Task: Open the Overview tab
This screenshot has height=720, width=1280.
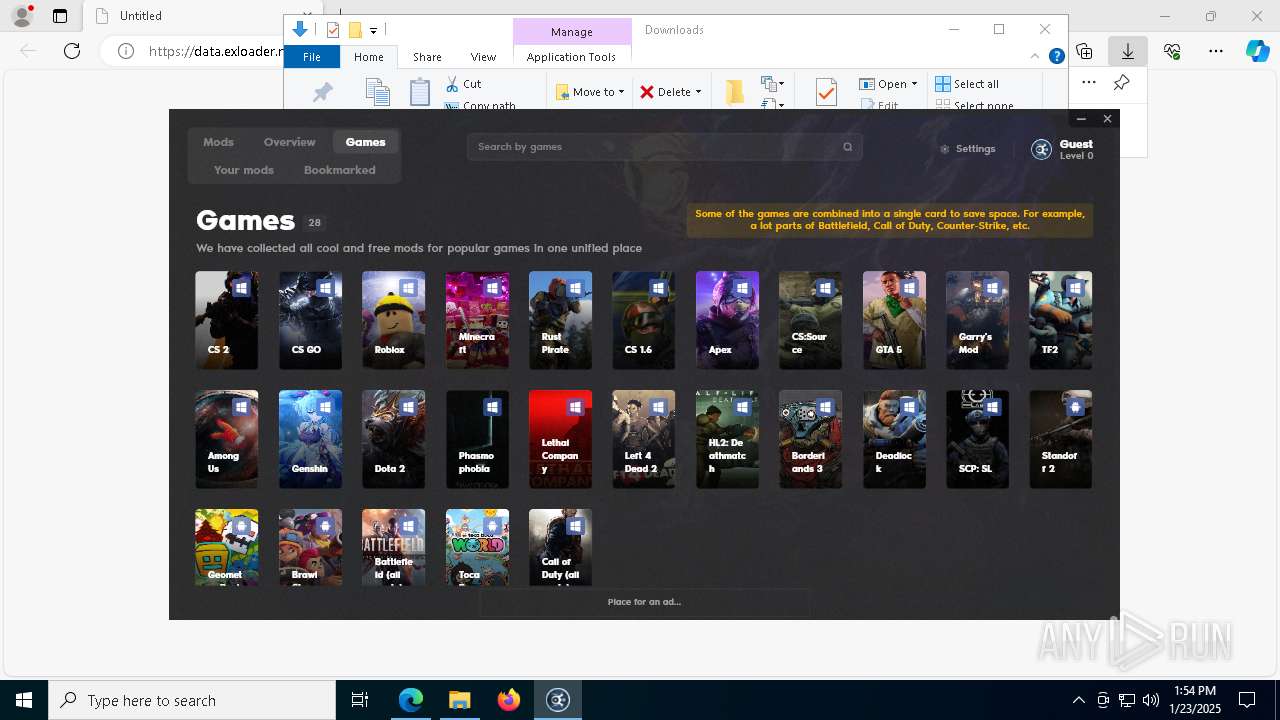Action: (289, 142)
